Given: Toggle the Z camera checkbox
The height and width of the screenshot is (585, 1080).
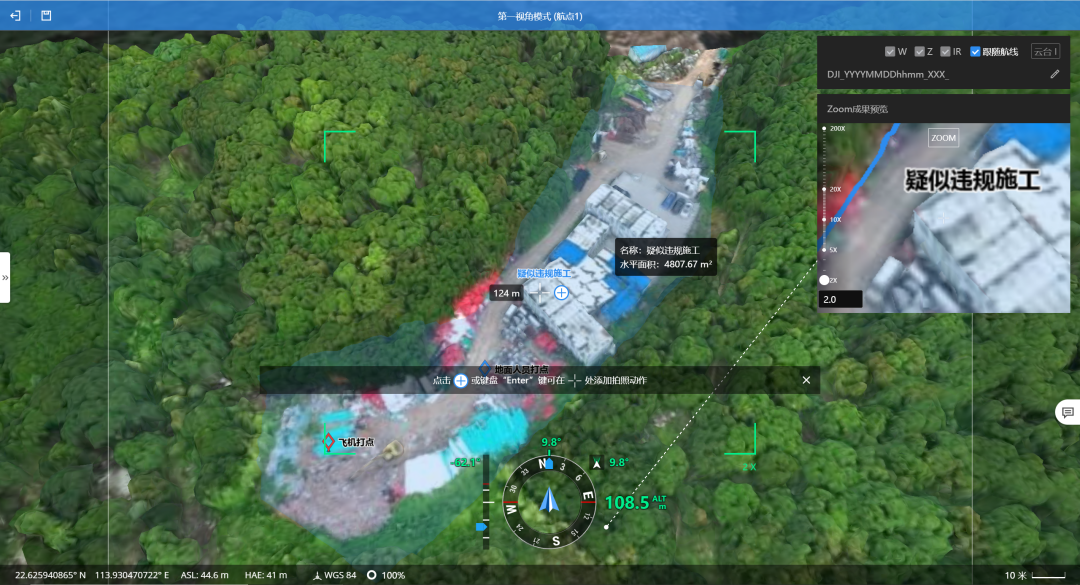Looking at the screenshot, I should coord(918,51).
